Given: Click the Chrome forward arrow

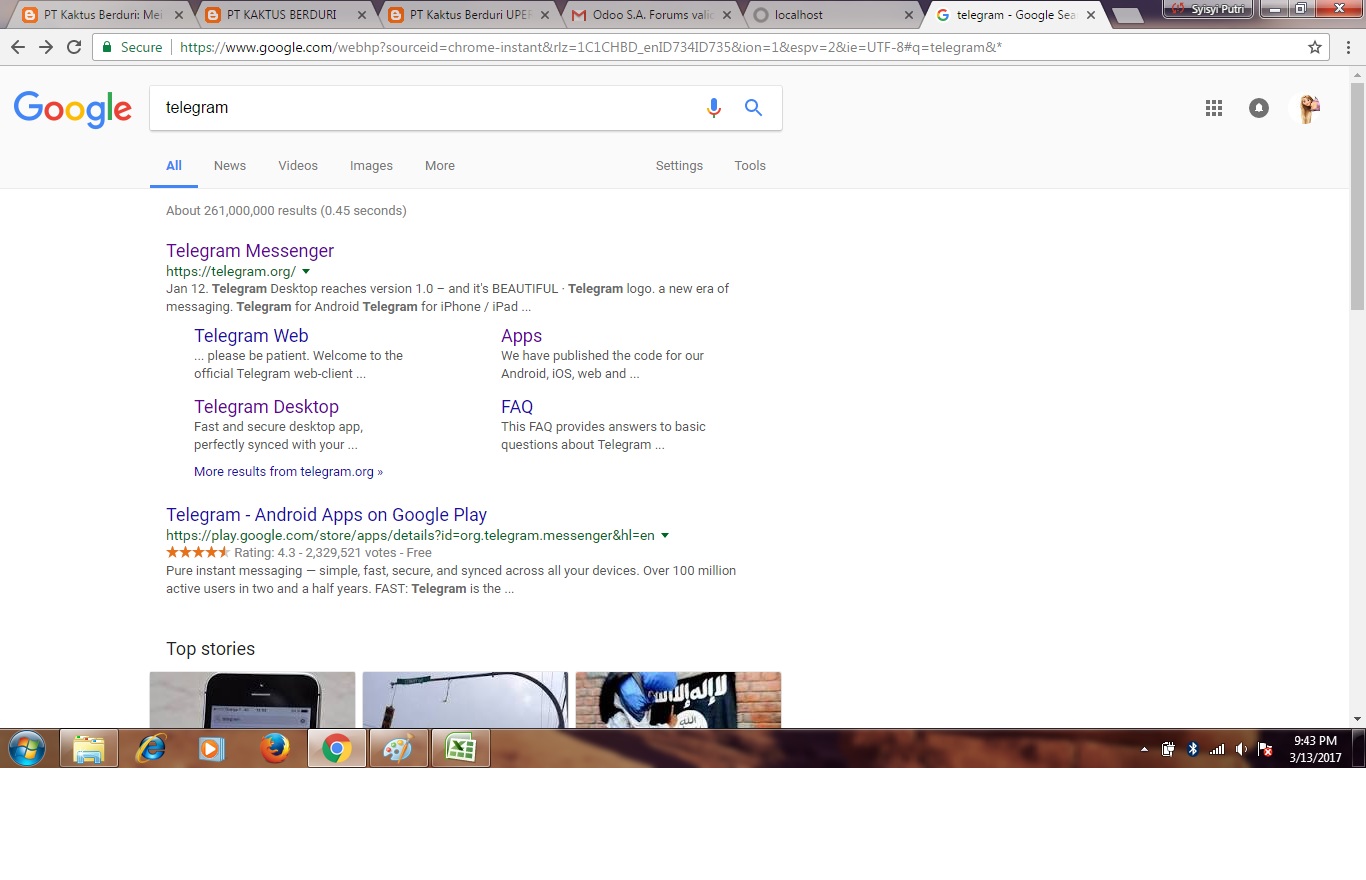Looking at the screenshot, I should [46, 47].
